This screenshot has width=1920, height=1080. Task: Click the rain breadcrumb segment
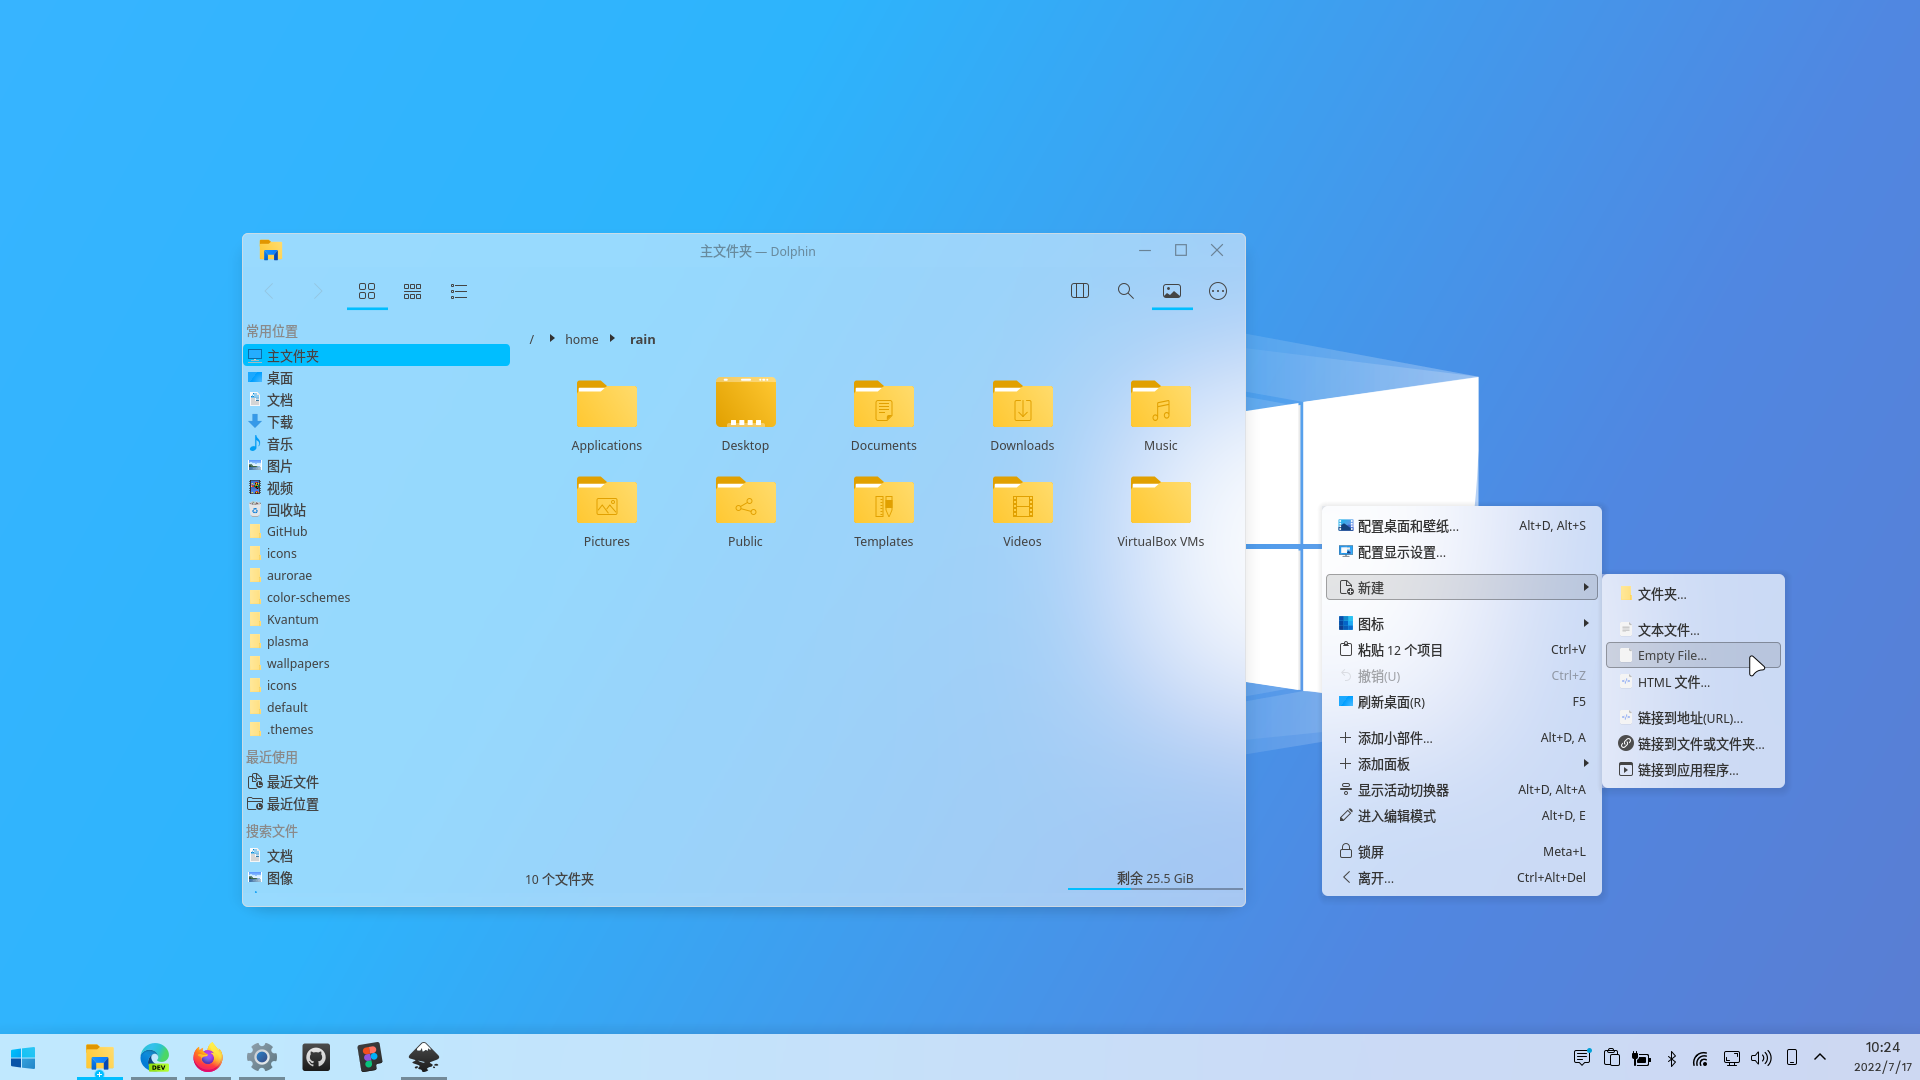(x=642, y=339)
